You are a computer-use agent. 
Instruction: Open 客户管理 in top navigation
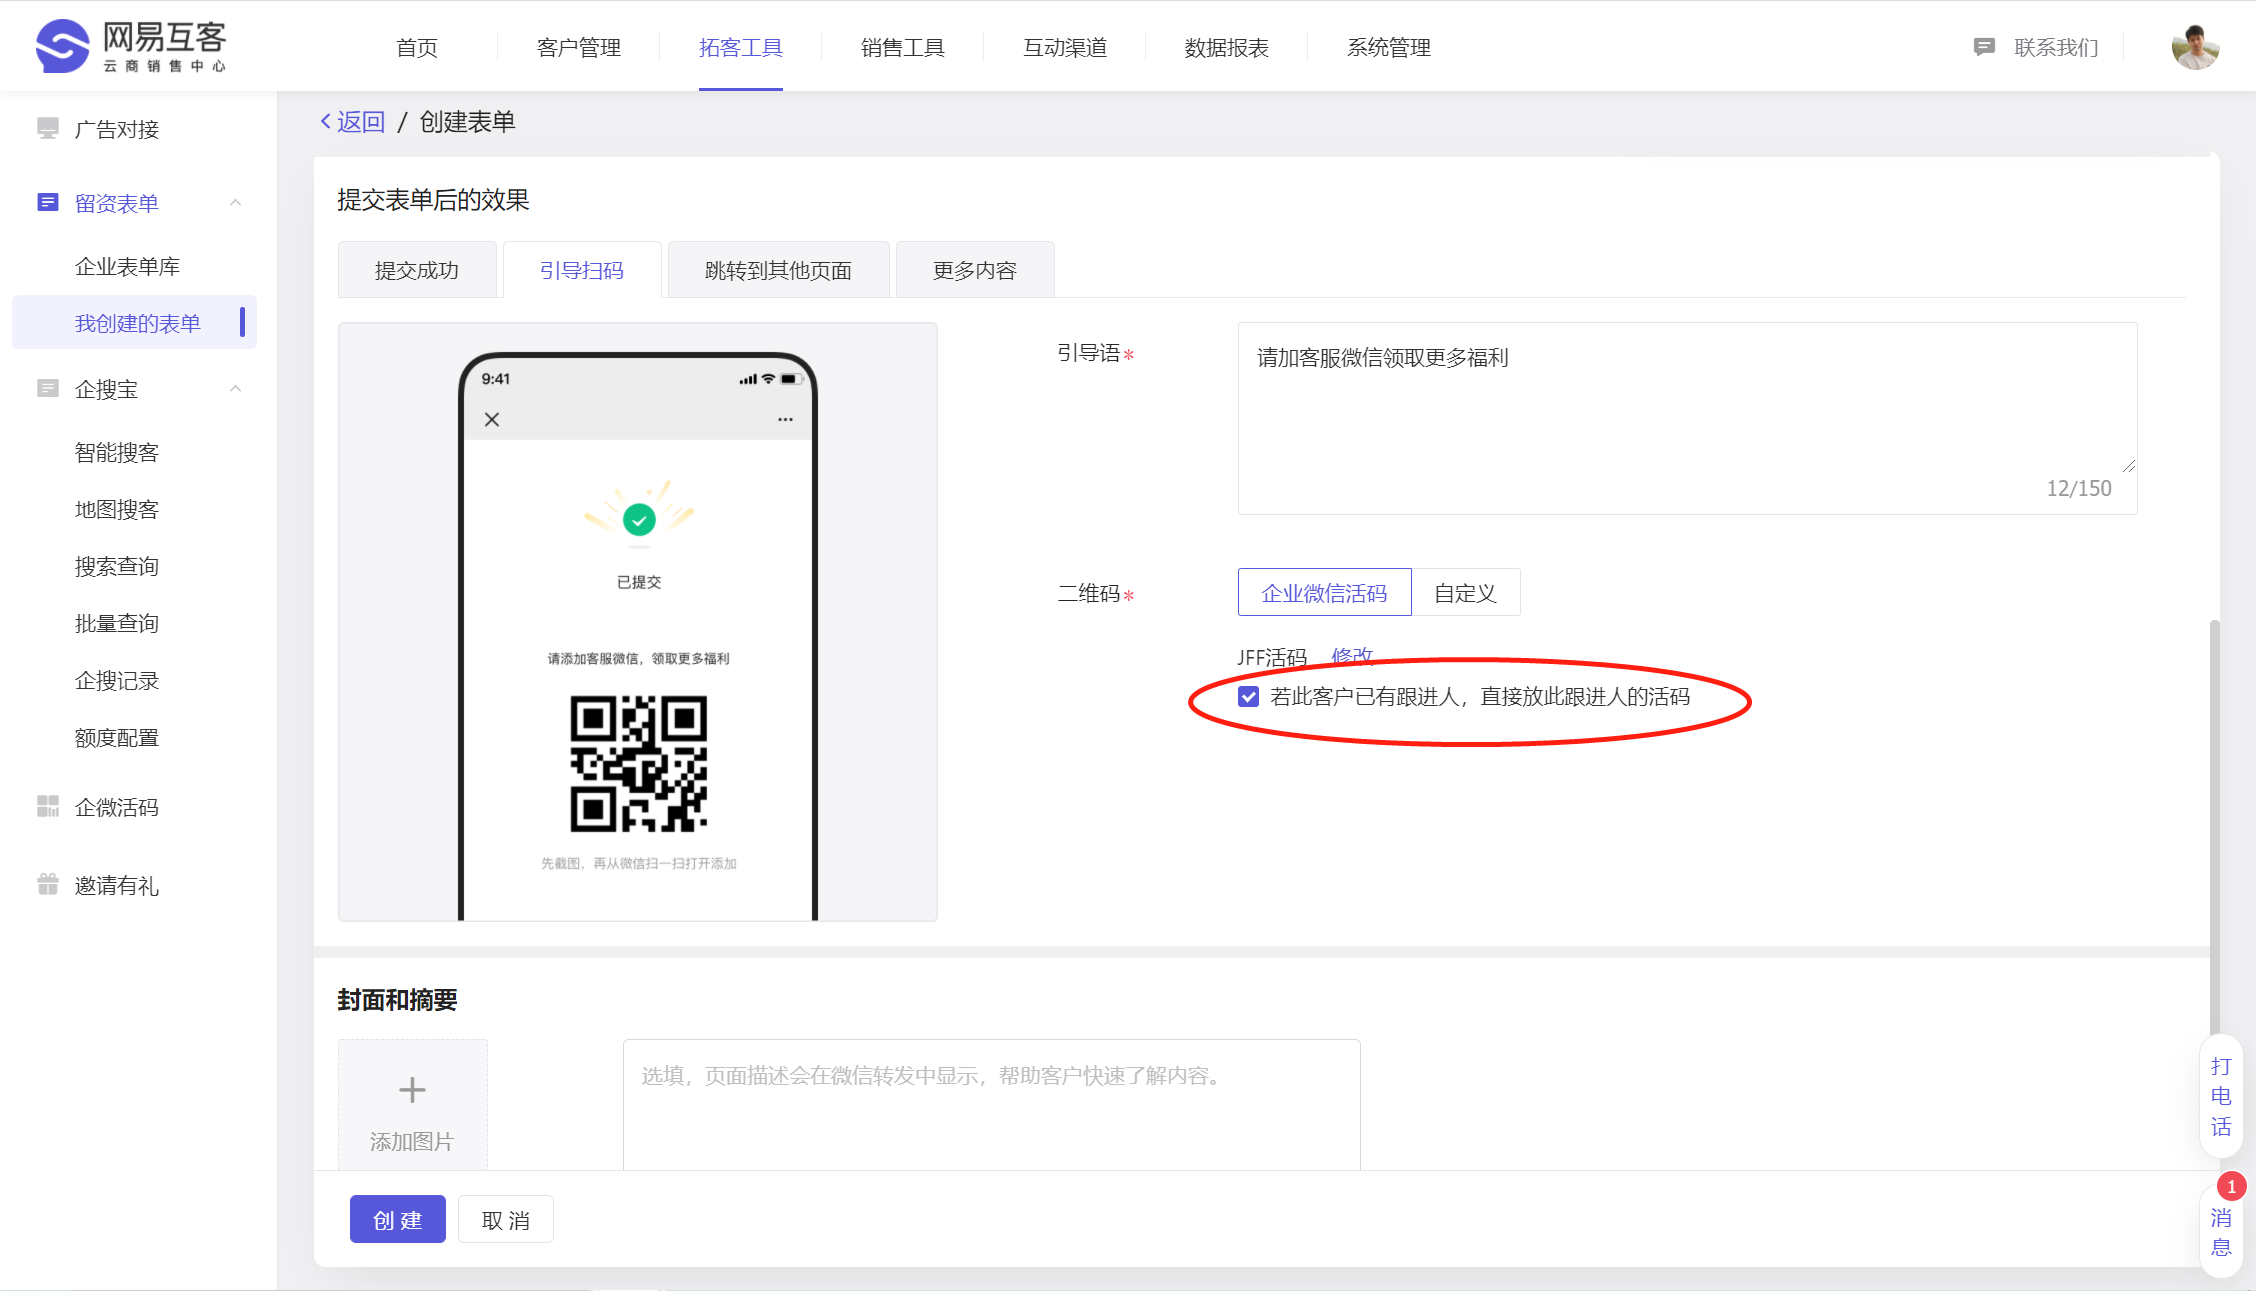(579, 47)
